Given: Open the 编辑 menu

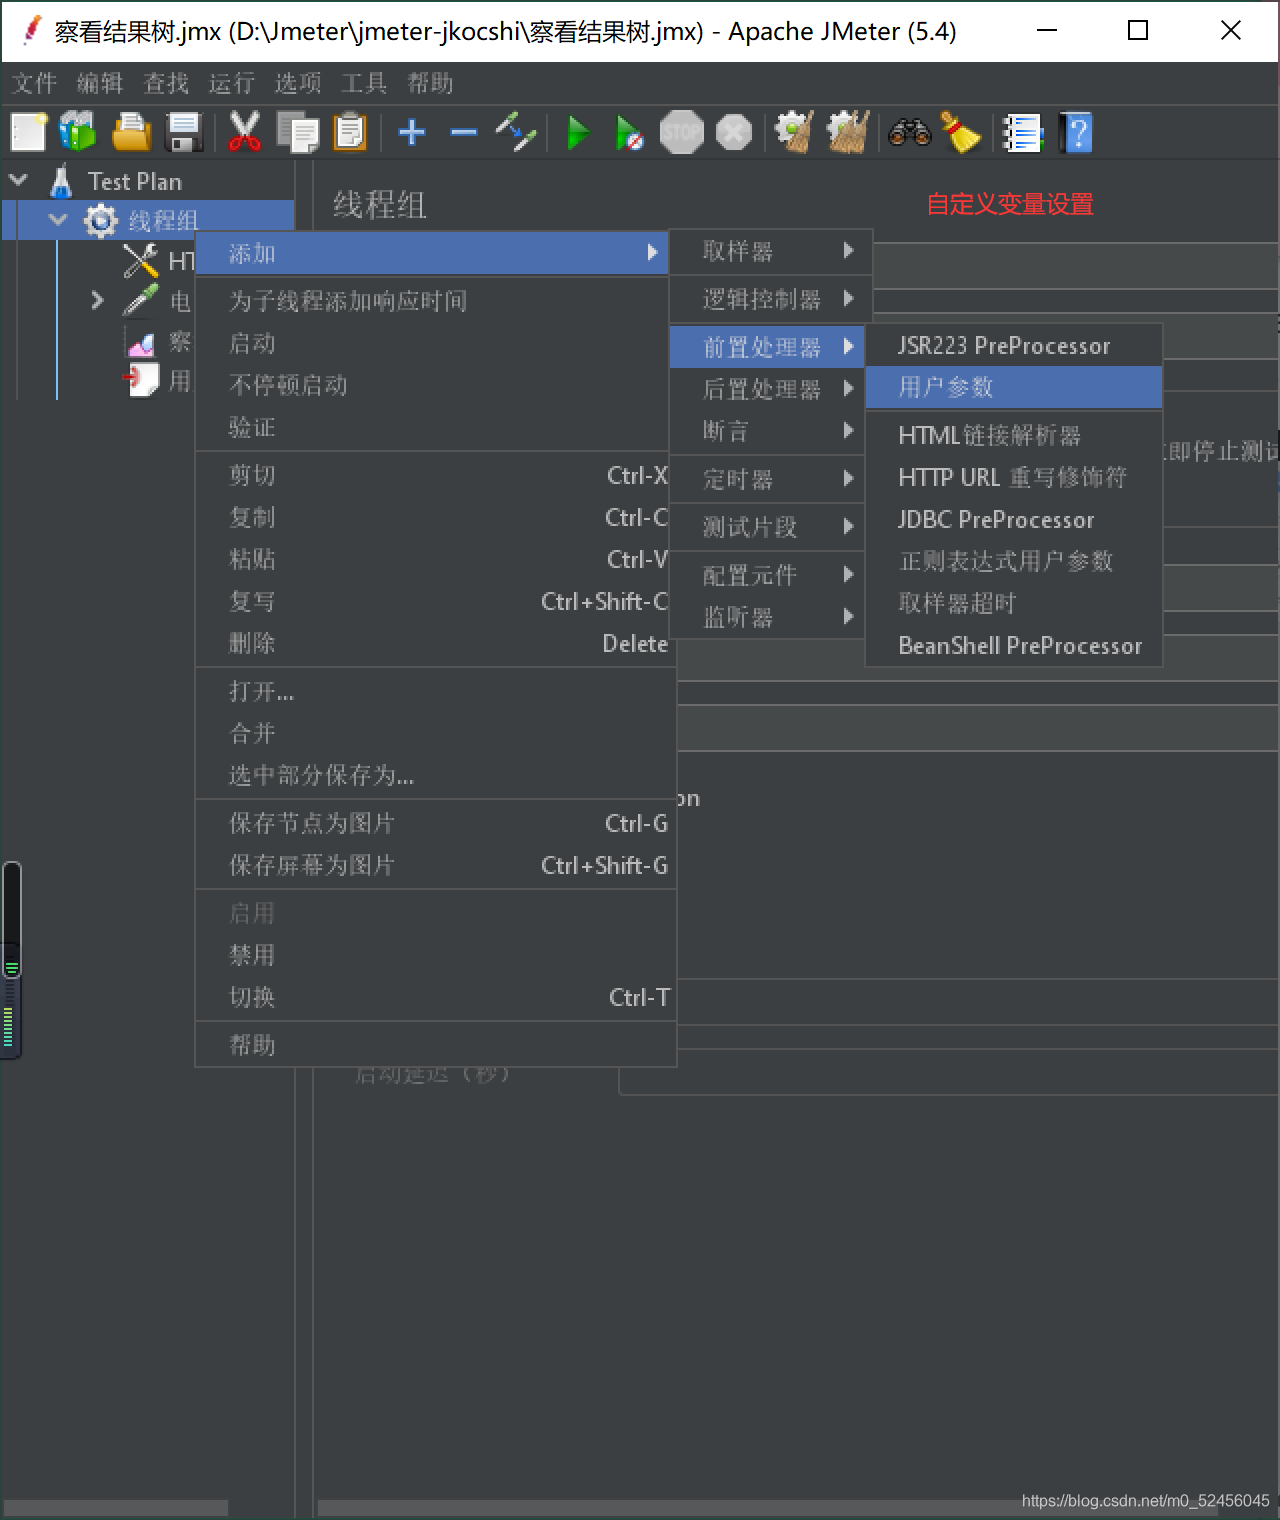Looking at the screenshot, I should click(100, 83).
